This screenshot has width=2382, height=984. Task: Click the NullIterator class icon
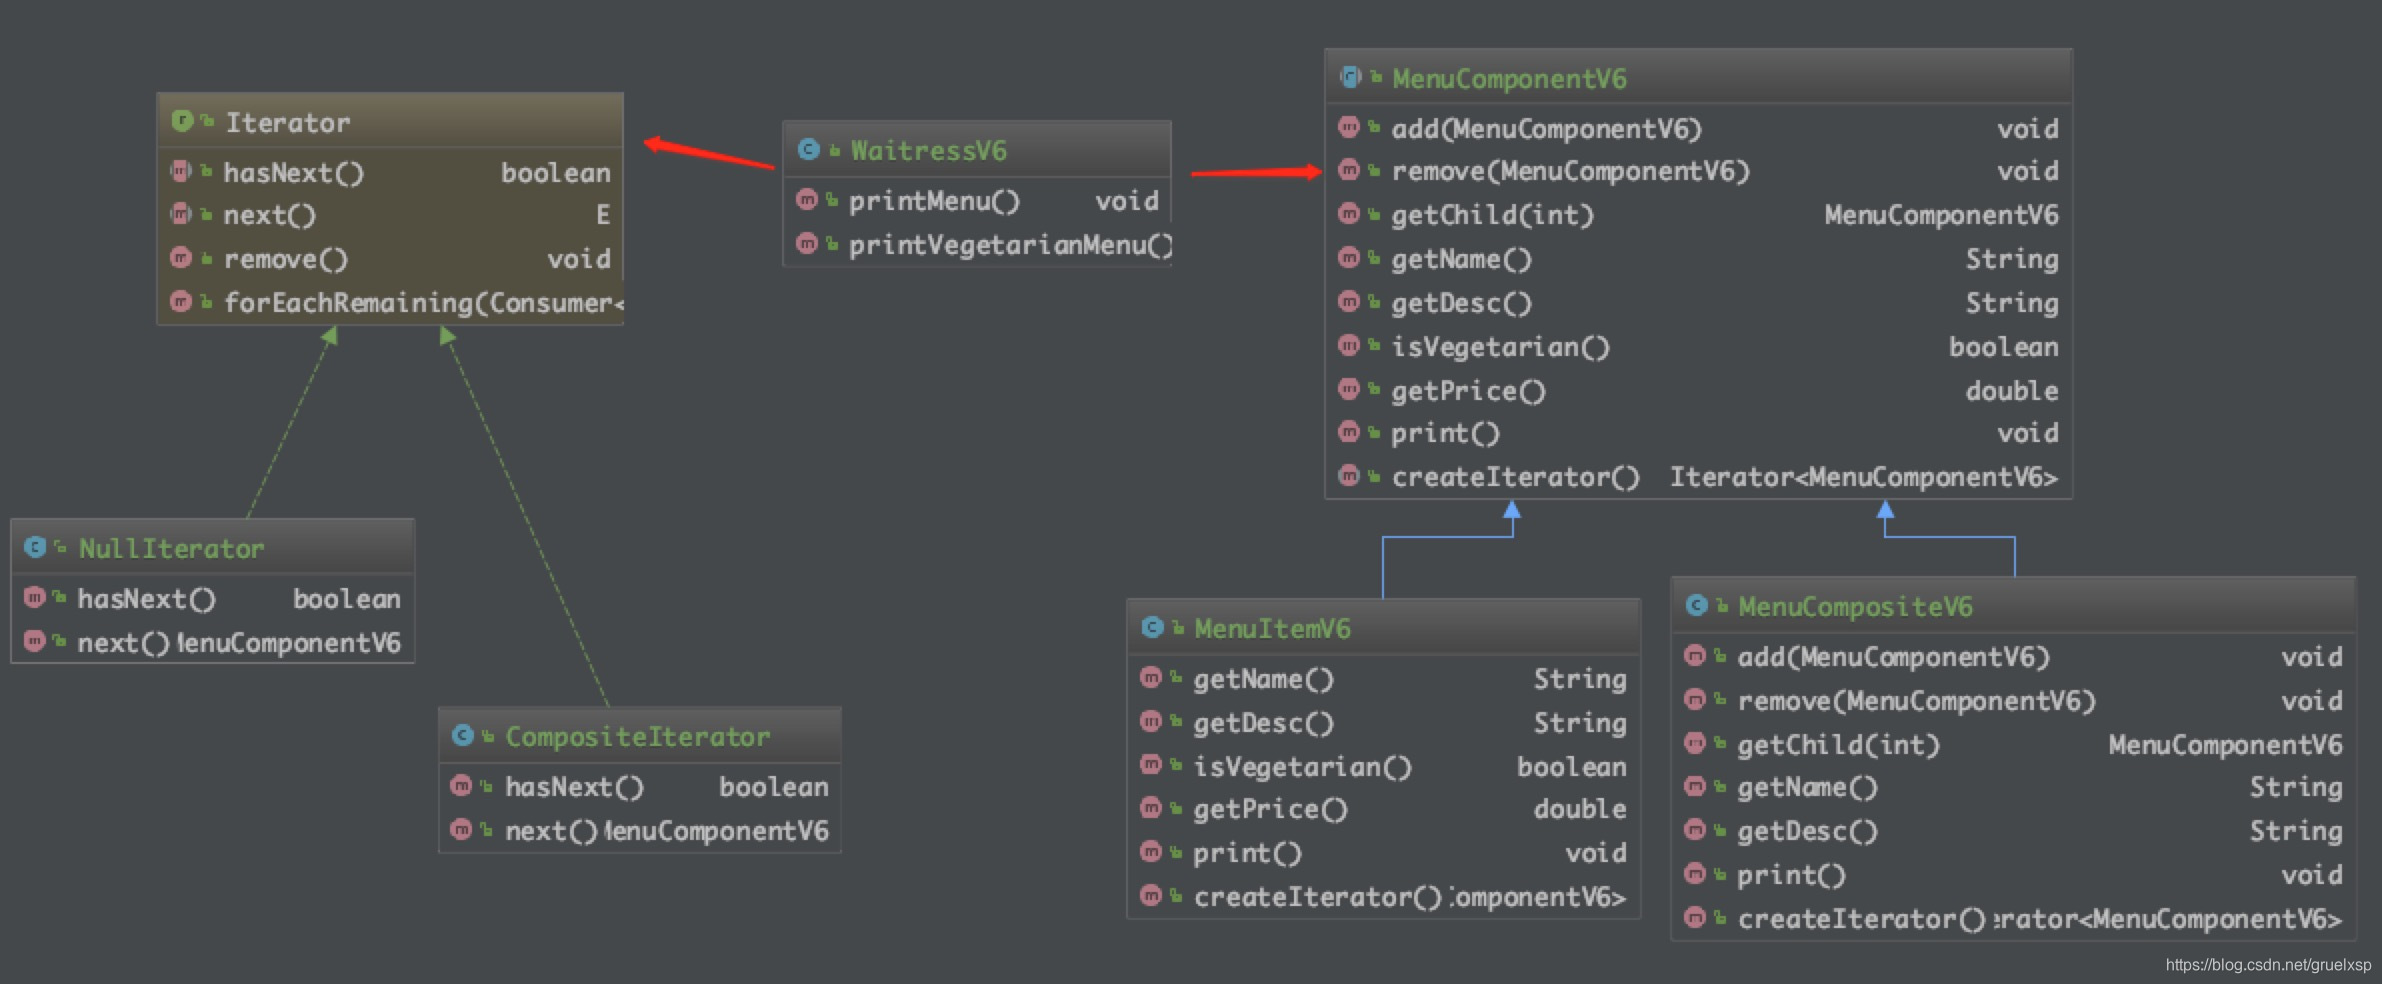(x=35, y=547)
